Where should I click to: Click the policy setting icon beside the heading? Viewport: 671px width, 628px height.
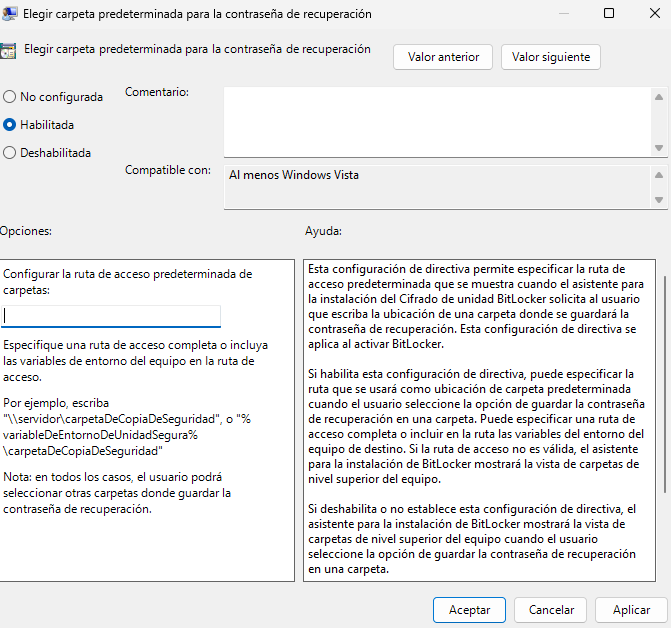point(8,53)
